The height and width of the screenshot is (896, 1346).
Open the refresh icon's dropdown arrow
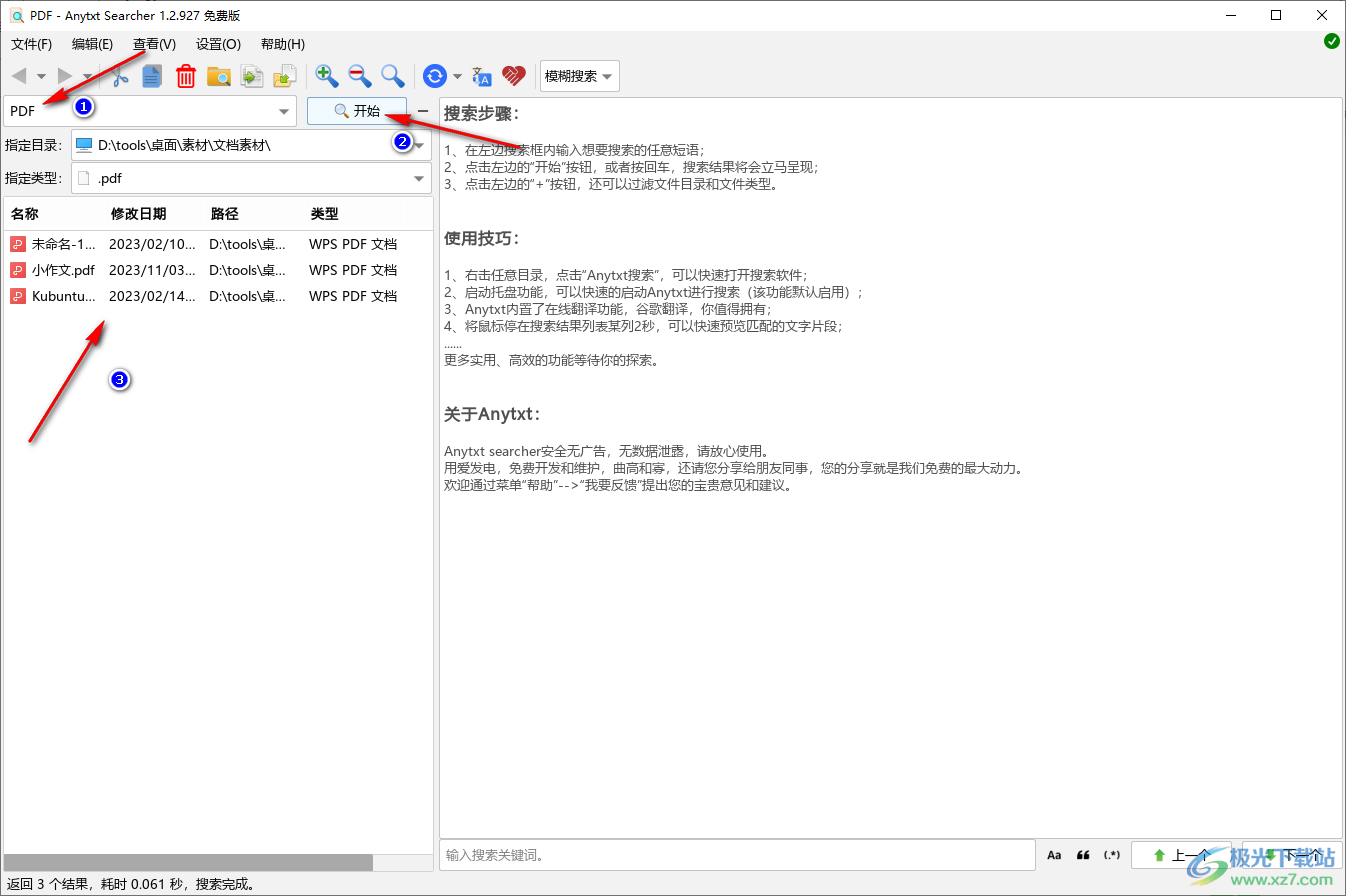click(457, 76)
